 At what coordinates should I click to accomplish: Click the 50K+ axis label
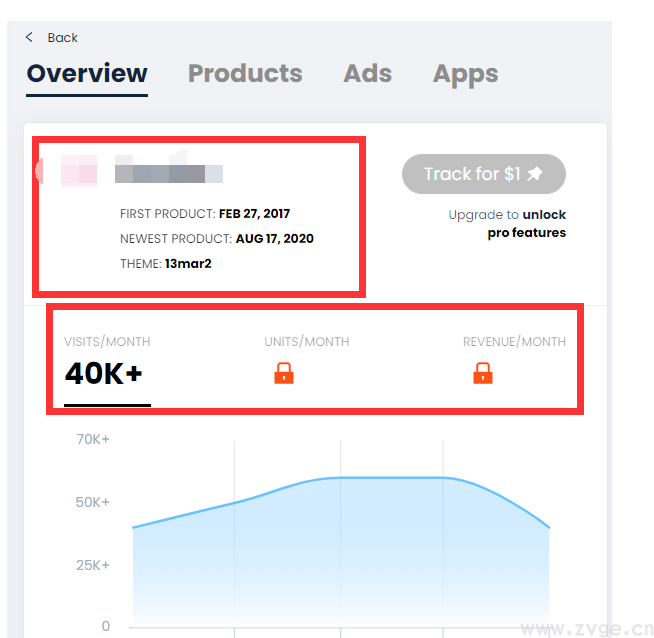pyautogui.click(x=93, y=502)
